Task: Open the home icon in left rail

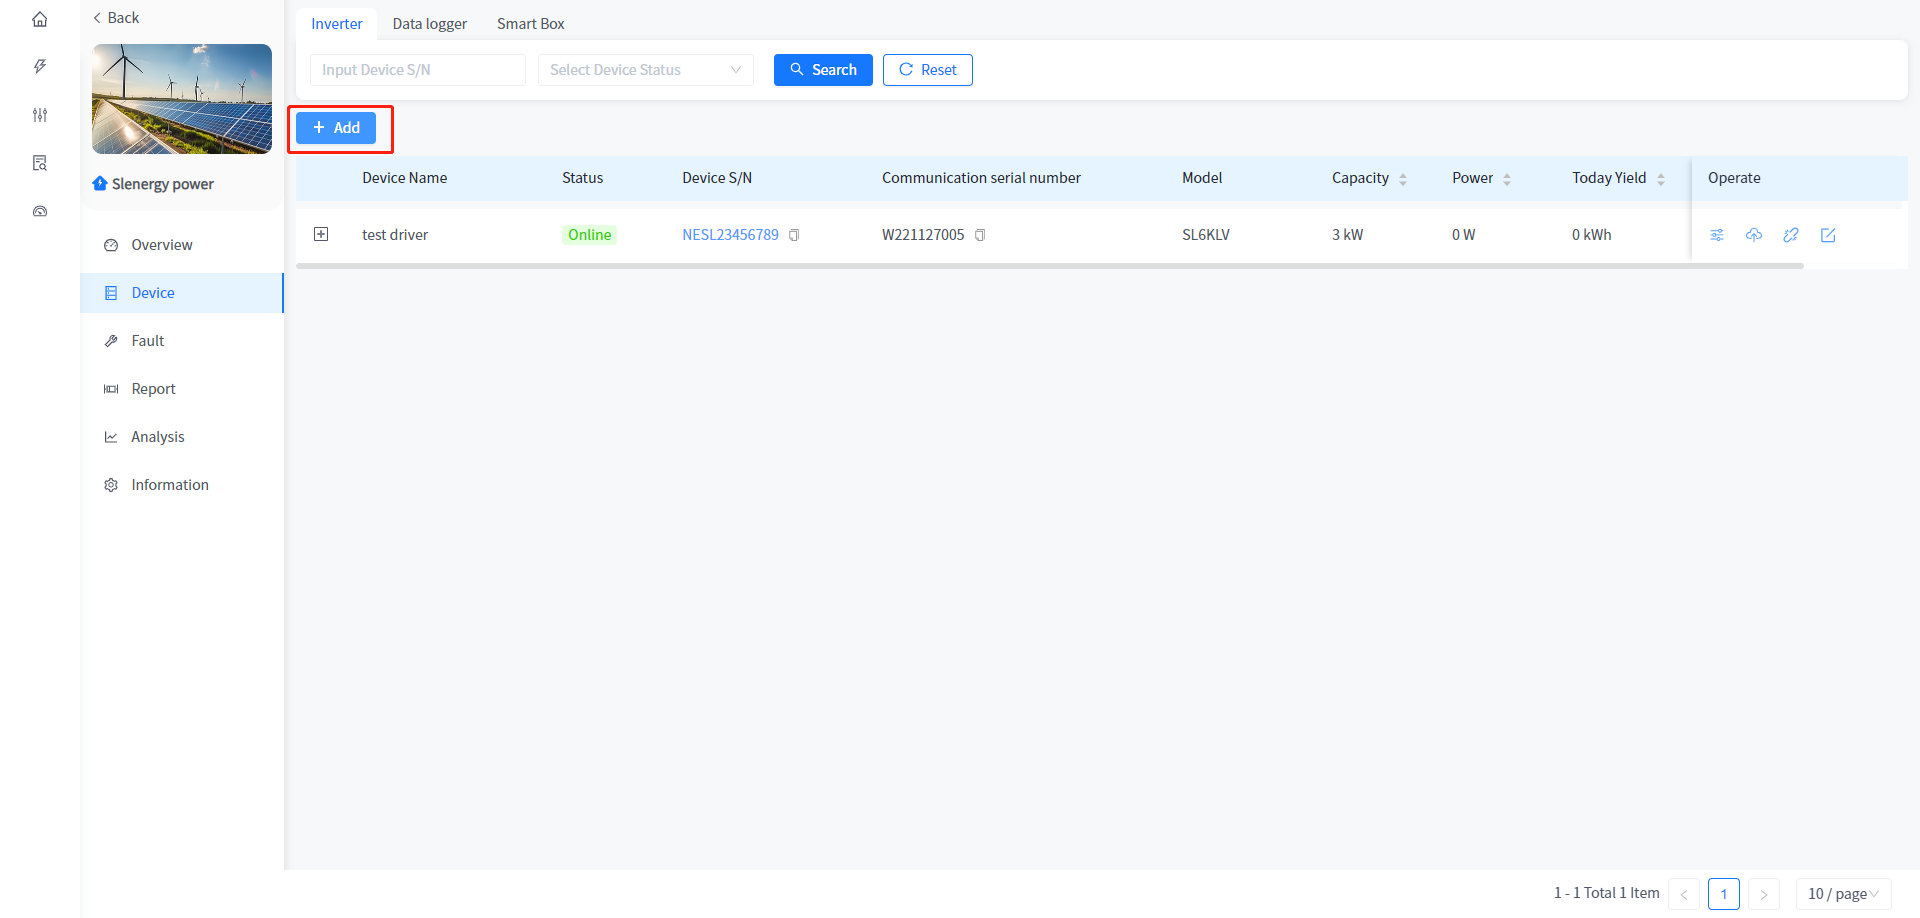Action: (x=40, y=19)
